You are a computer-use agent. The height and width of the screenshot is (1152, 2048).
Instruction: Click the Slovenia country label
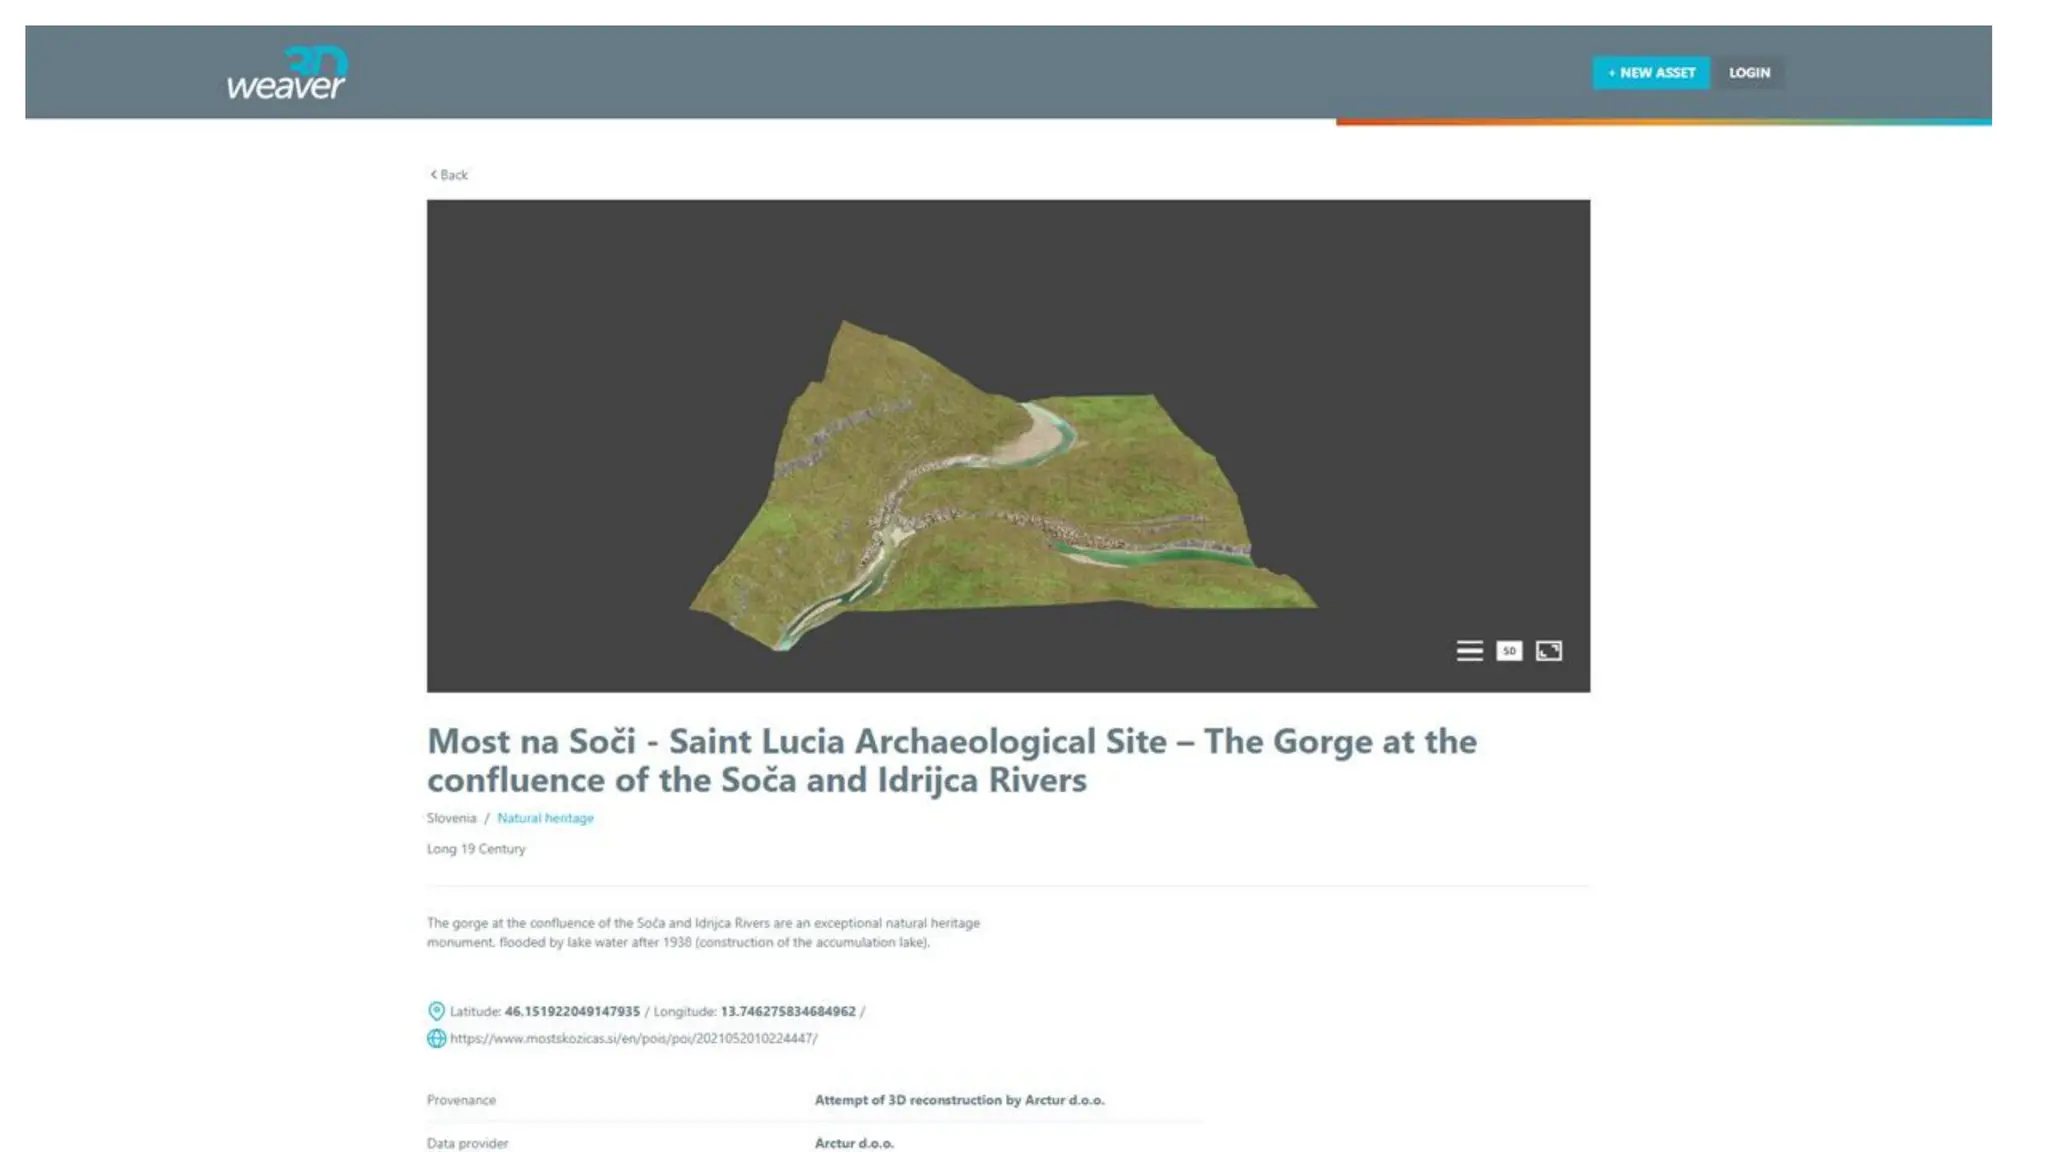click(x=451, y=818)
